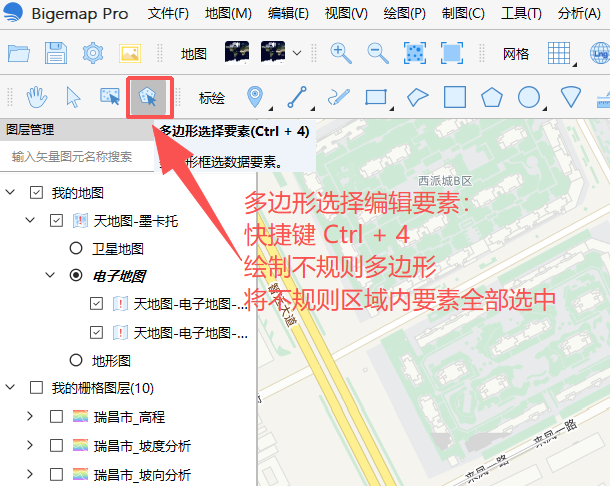The image size is (610, 486).
Task: Select the rectangle select features tool
Action: coord(110,96)
